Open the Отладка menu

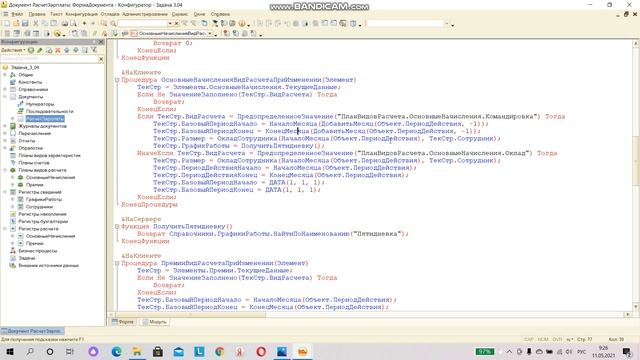[110, 14]
